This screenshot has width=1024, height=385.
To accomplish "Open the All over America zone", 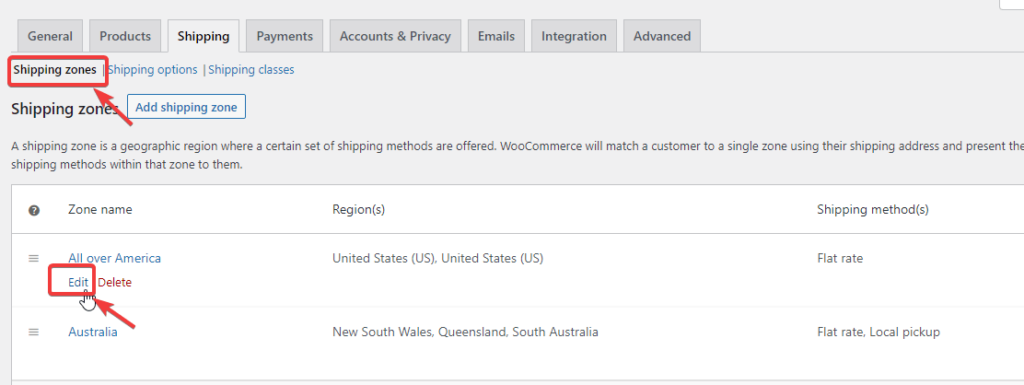I will [114, 258].
